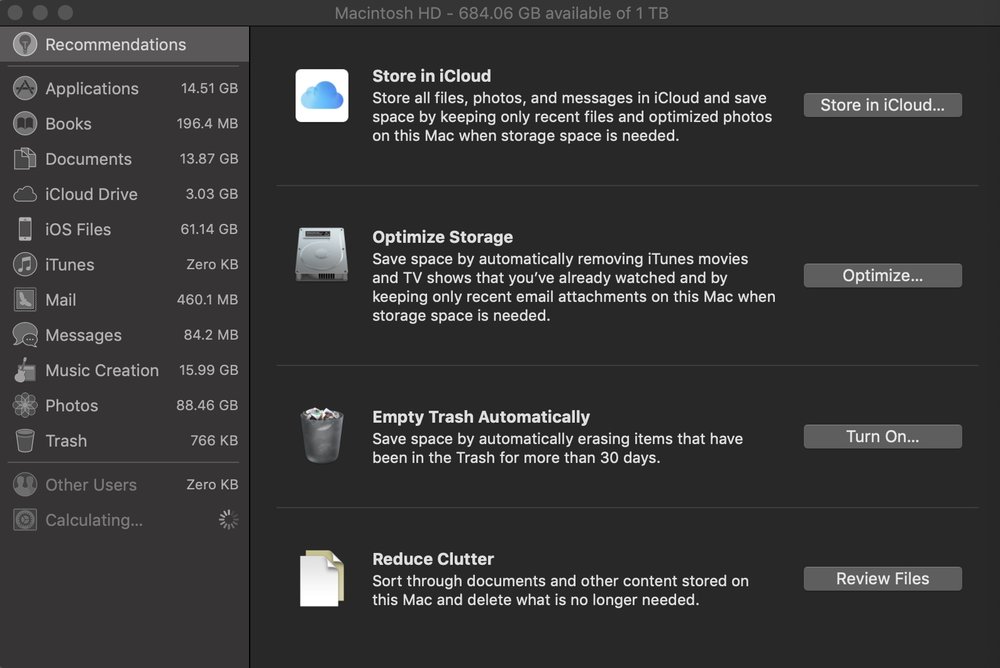This screenshot has width=1000, height=668.
Task: Click the Recommendations lightbulb icon
Action: pyautogui.click(x=25, y=44)
